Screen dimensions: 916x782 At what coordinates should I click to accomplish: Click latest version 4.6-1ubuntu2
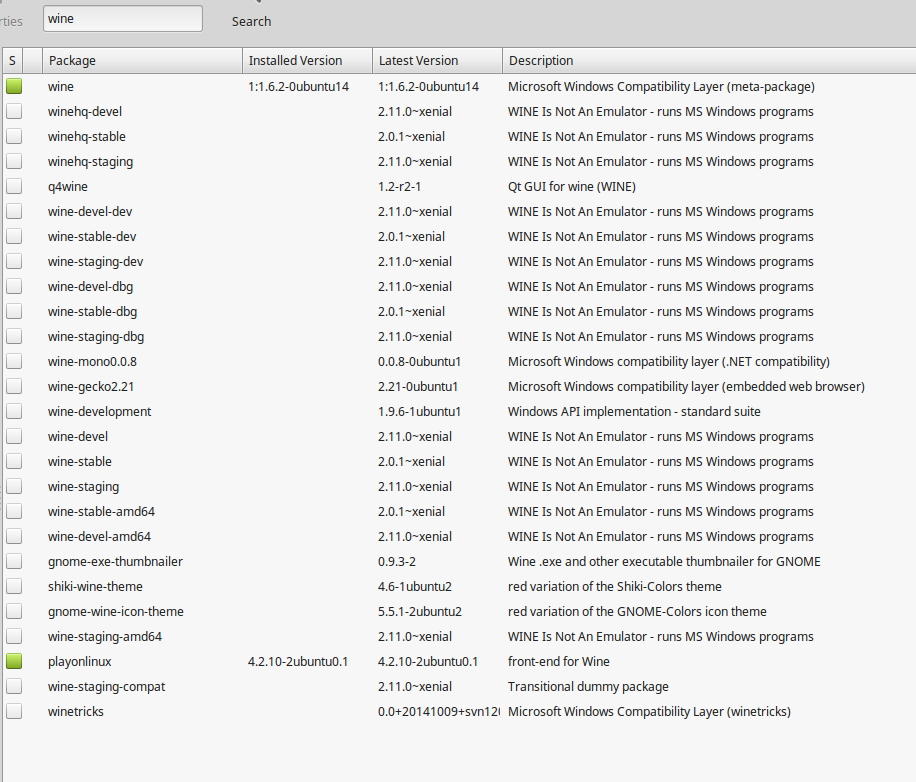click(415, 586)
